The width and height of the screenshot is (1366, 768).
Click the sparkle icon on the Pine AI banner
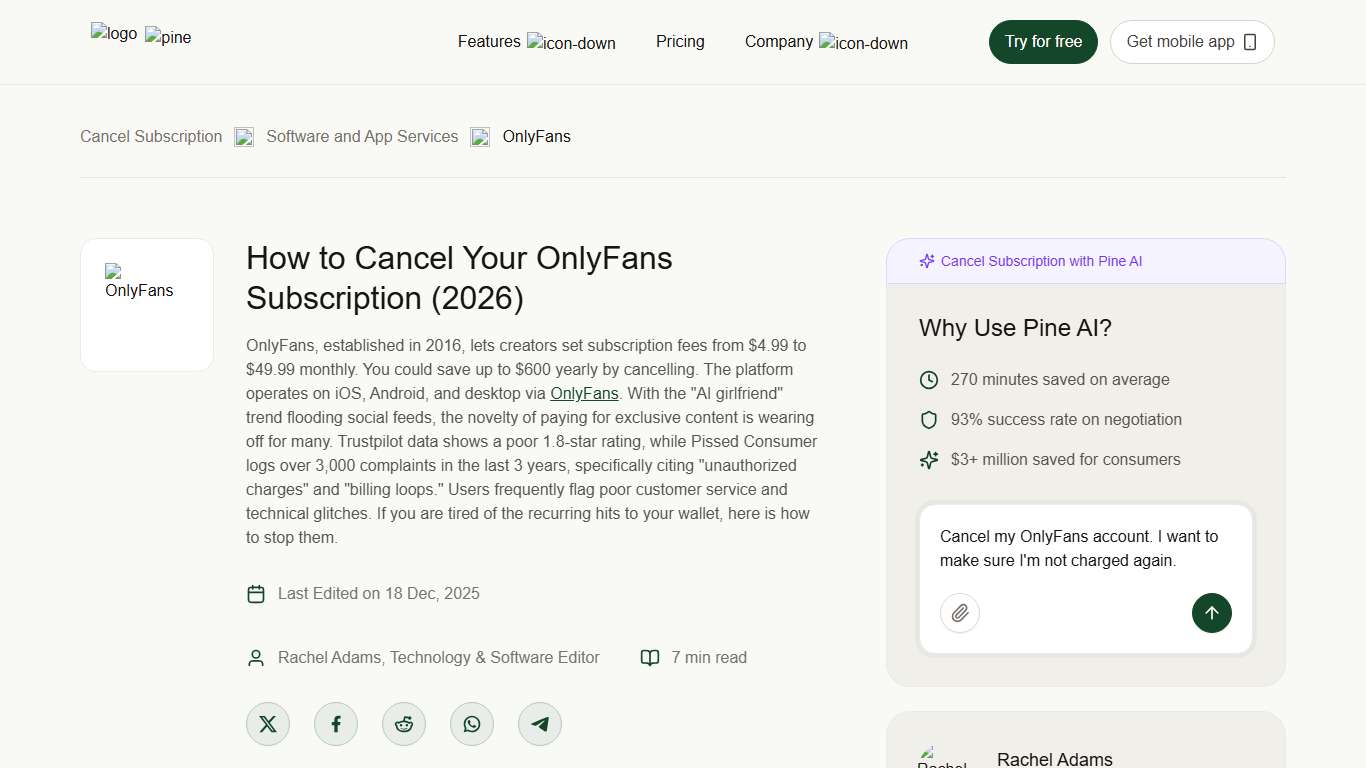[926, 261]
